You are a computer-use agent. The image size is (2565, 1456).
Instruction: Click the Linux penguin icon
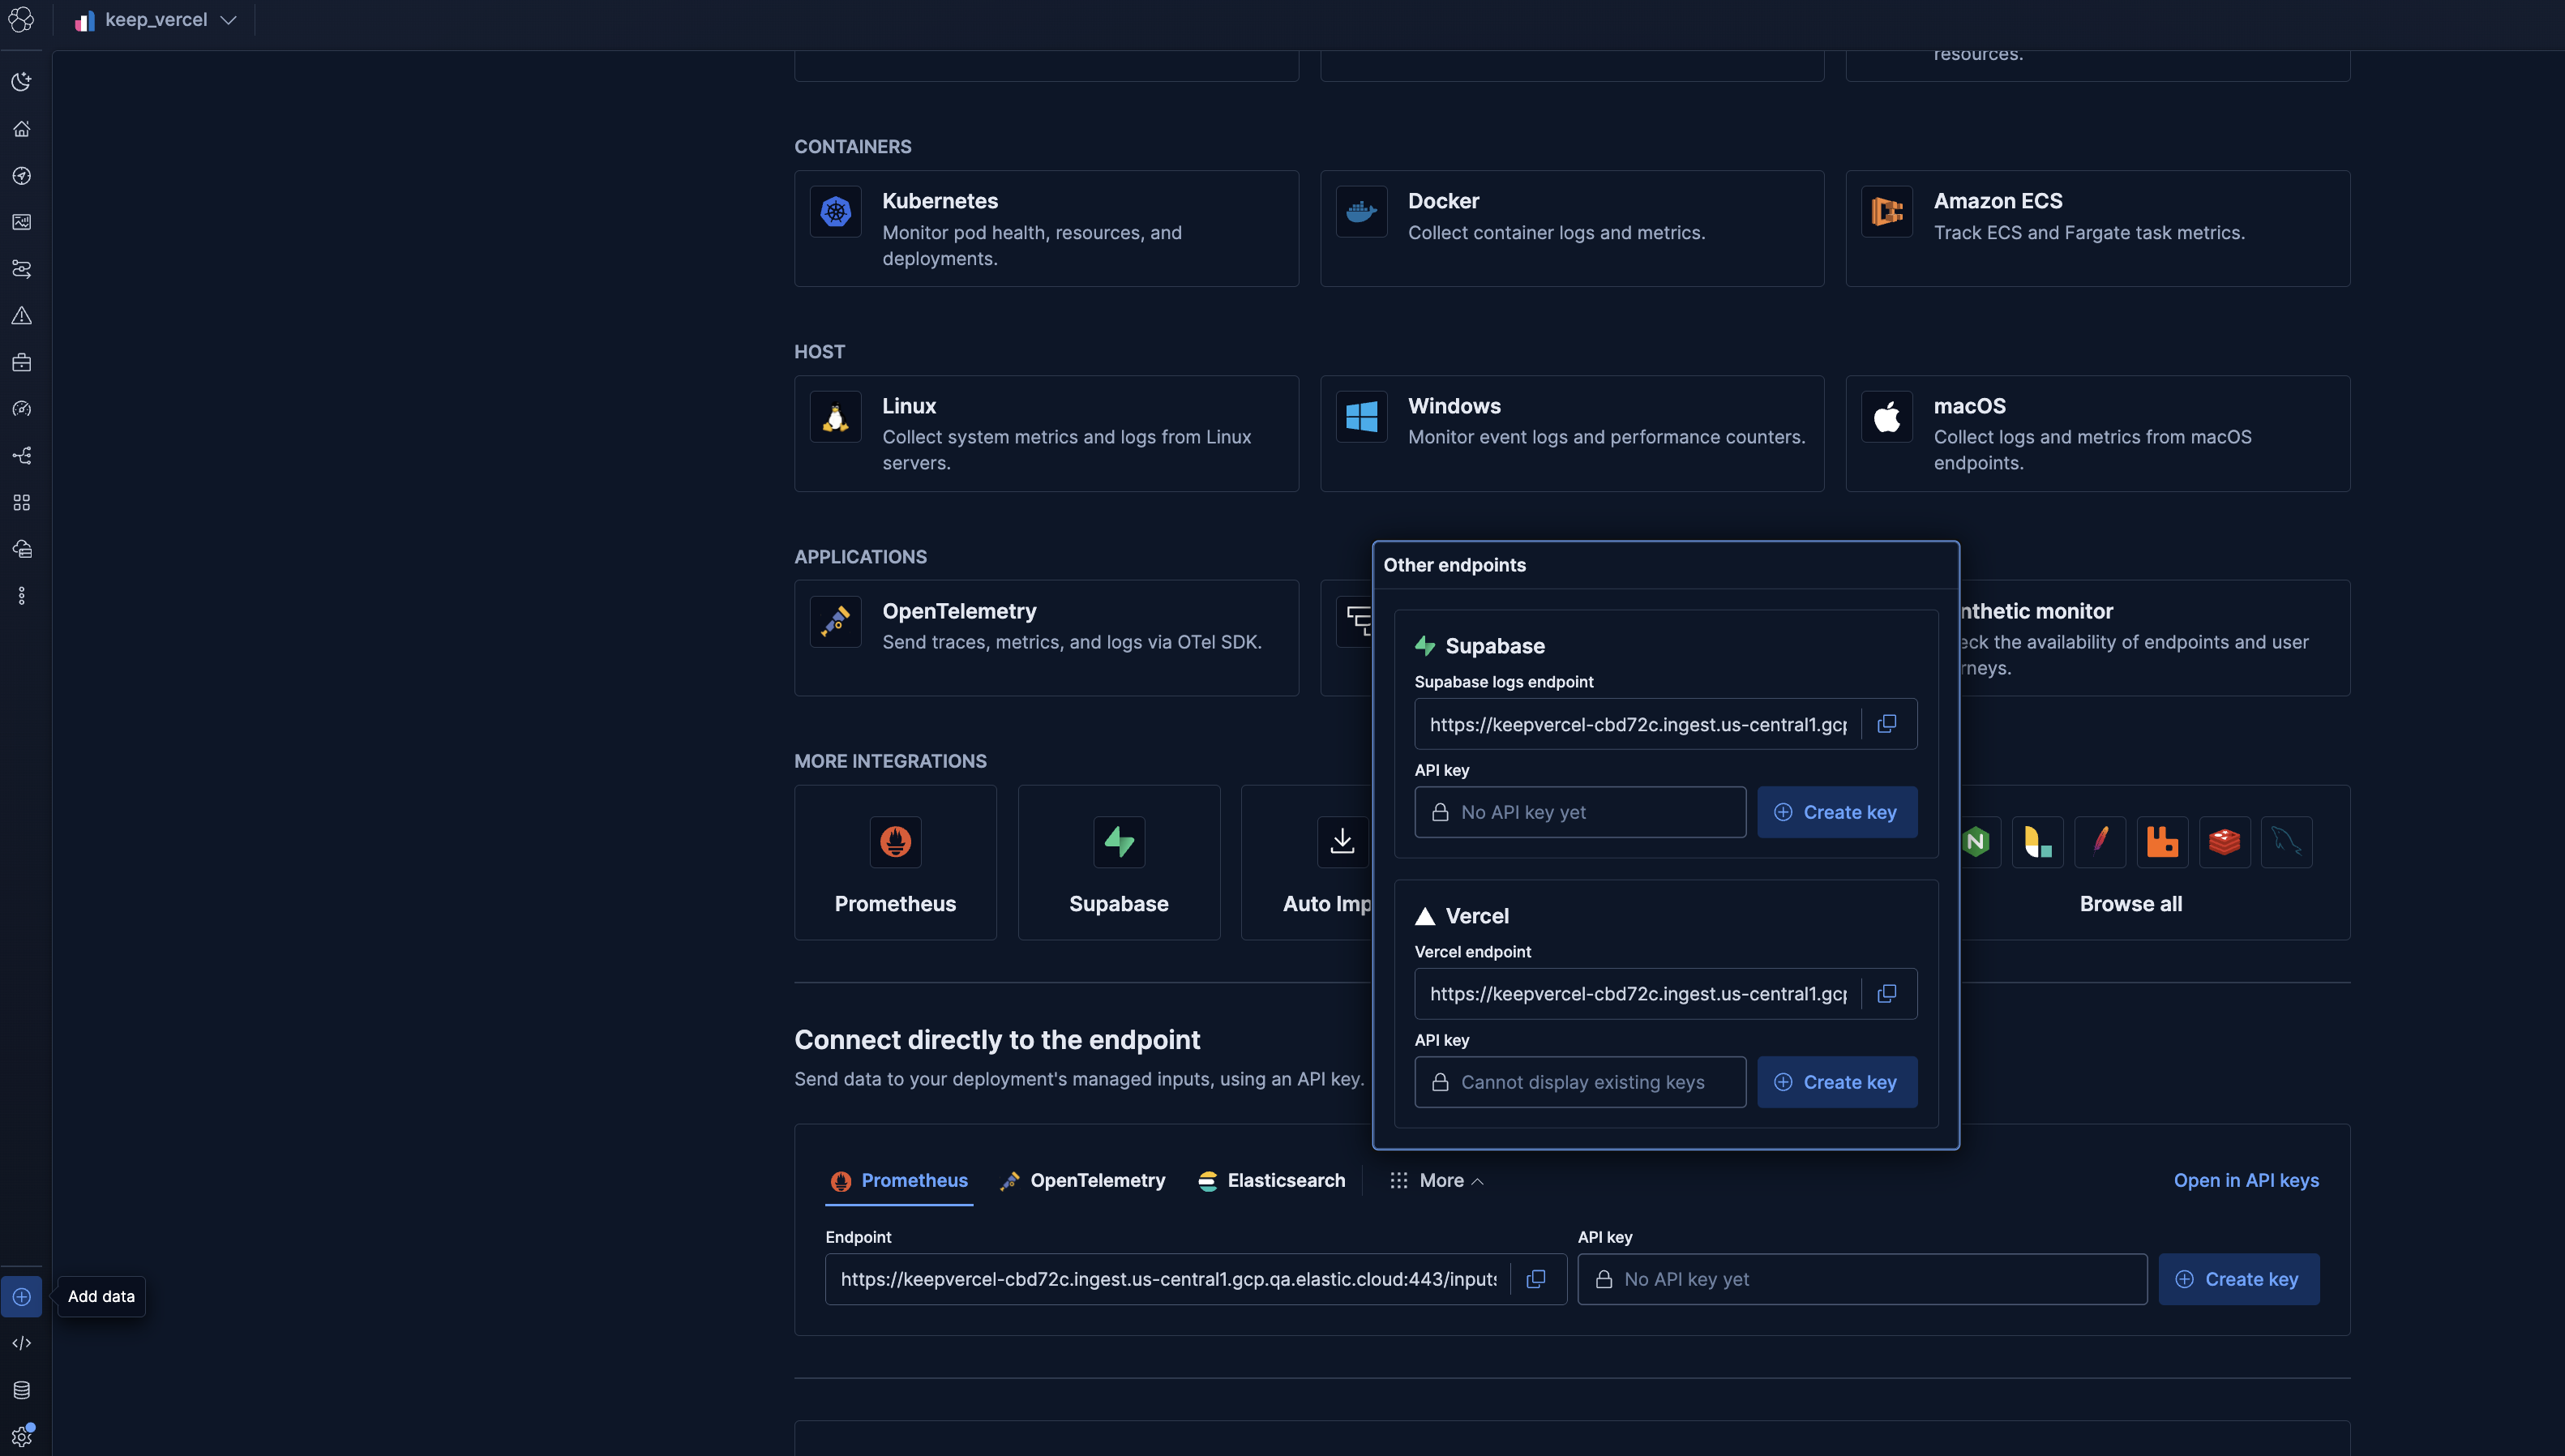point(836,417)
